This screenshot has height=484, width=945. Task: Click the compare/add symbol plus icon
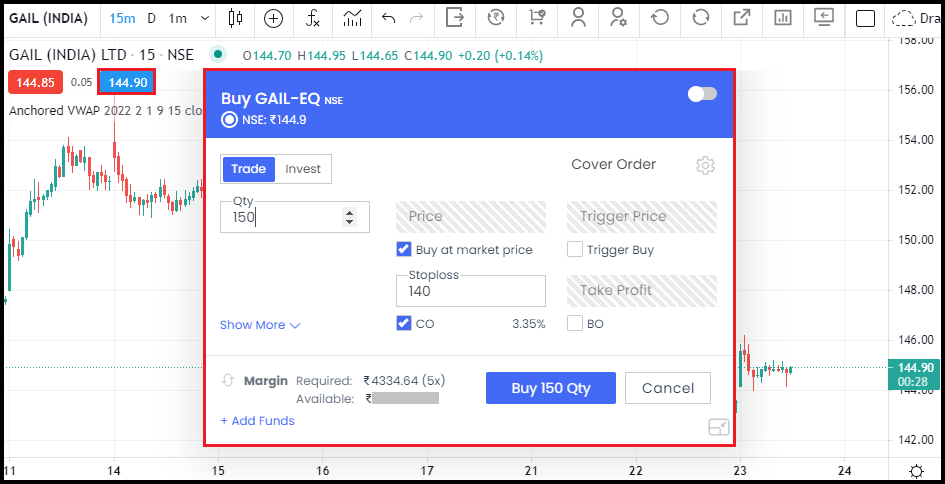point(274,19)
